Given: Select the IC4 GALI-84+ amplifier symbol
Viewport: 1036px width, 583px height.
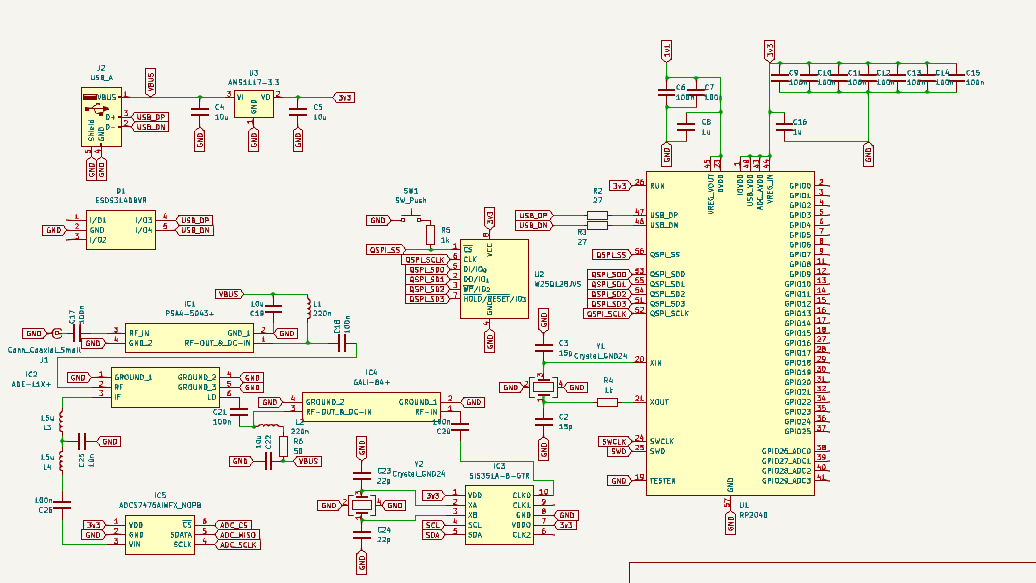Looking at the screenshot, I should click(x=371, y=407).
